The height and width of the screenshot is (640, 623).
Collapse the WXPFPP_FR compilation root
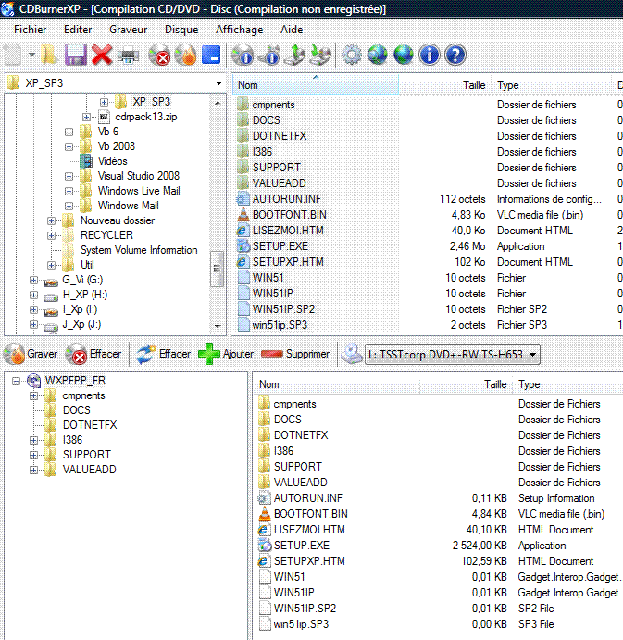[16, 381]
